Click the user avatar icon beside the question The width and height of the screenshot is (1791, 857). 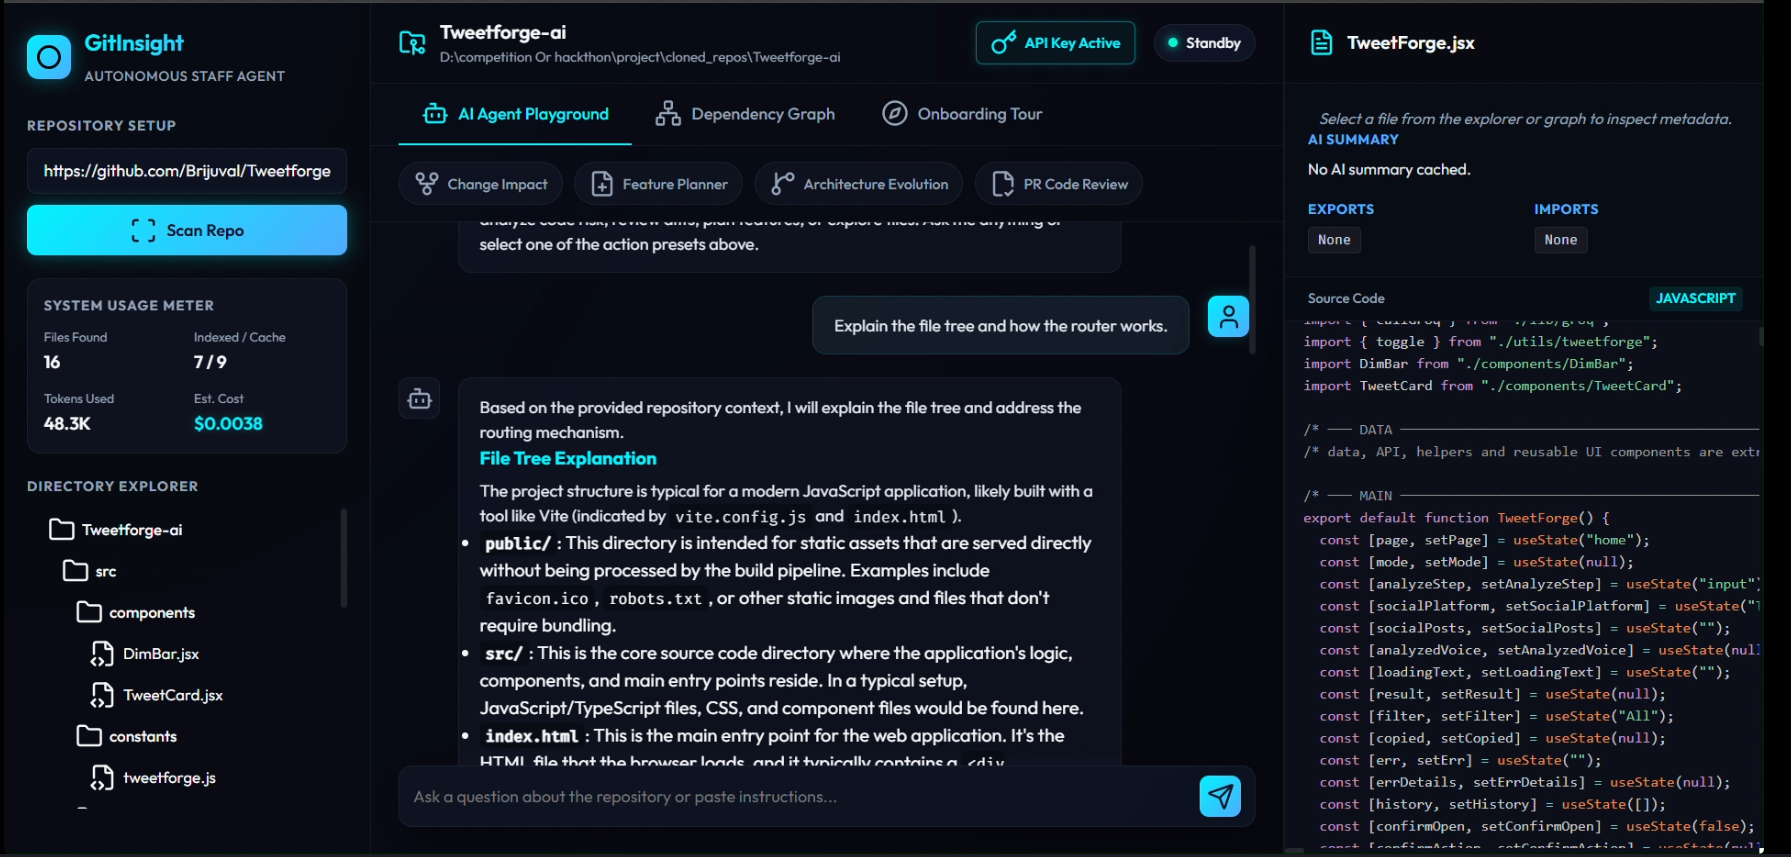1228,316
